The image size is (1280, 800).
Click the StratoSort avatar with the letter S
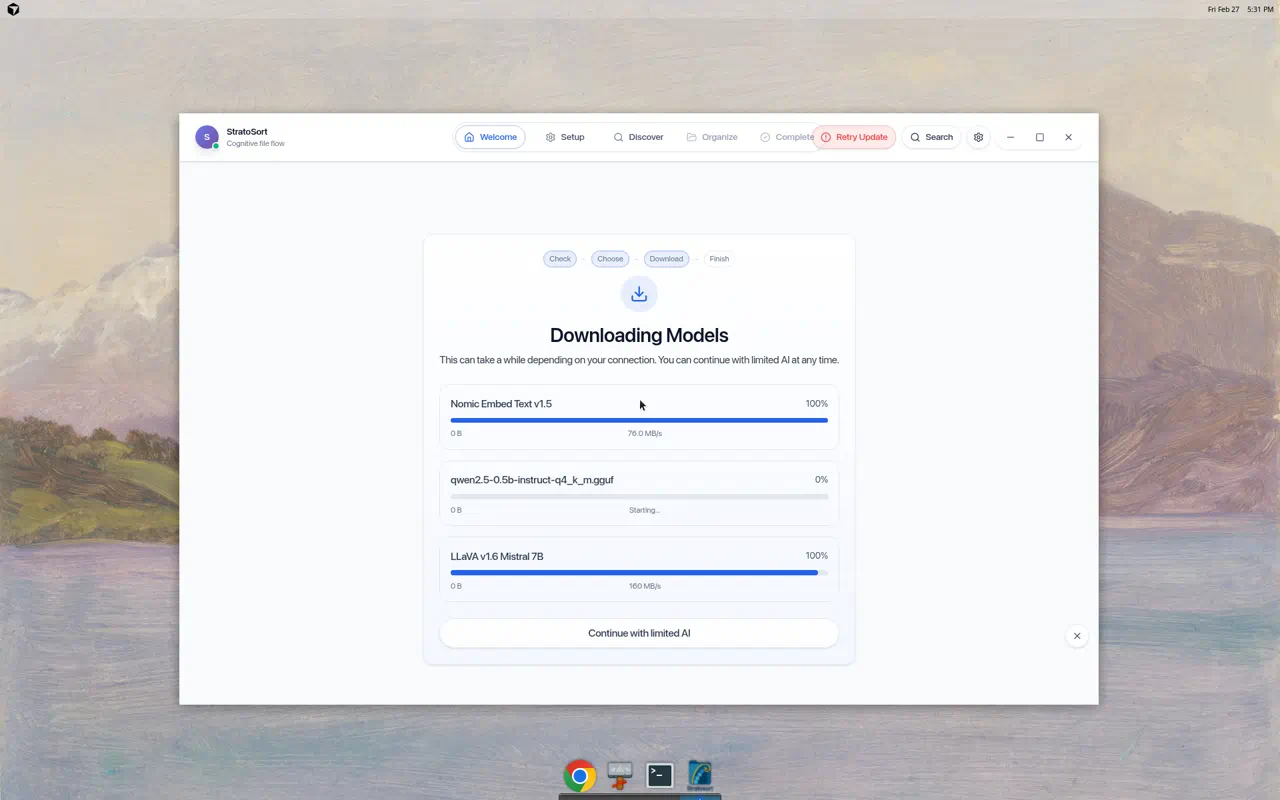(207, 137)
